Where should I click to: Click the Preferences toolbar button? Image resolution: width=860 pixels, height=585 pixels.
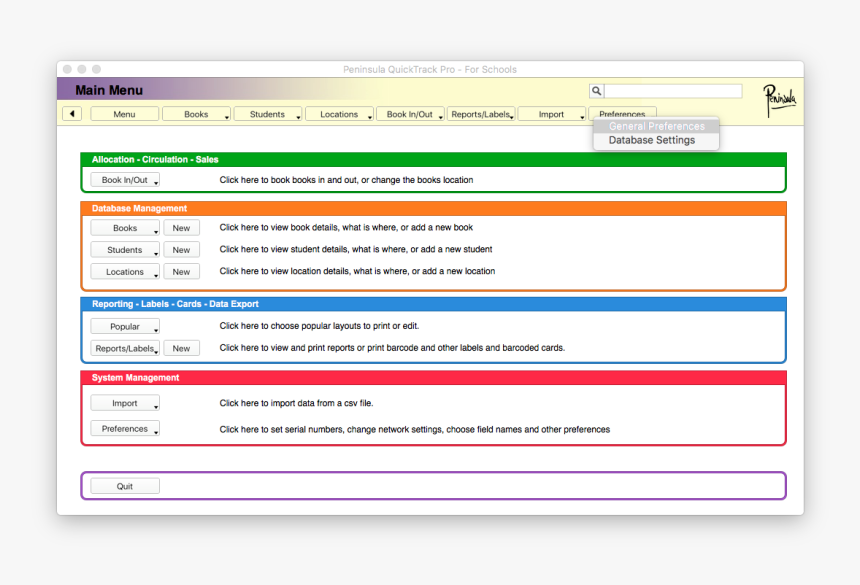coord(622,113)
